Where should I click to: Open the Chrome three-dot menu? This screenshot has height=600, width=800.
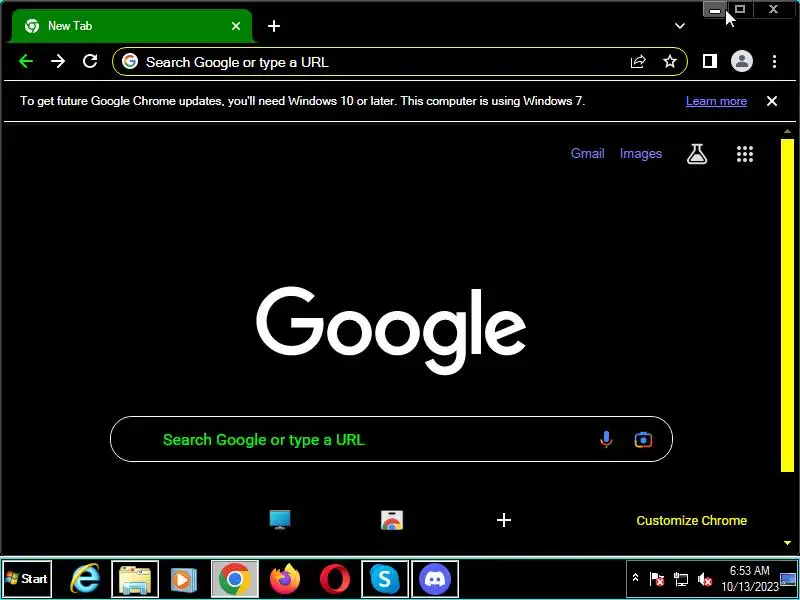click(x=774, y=62)
